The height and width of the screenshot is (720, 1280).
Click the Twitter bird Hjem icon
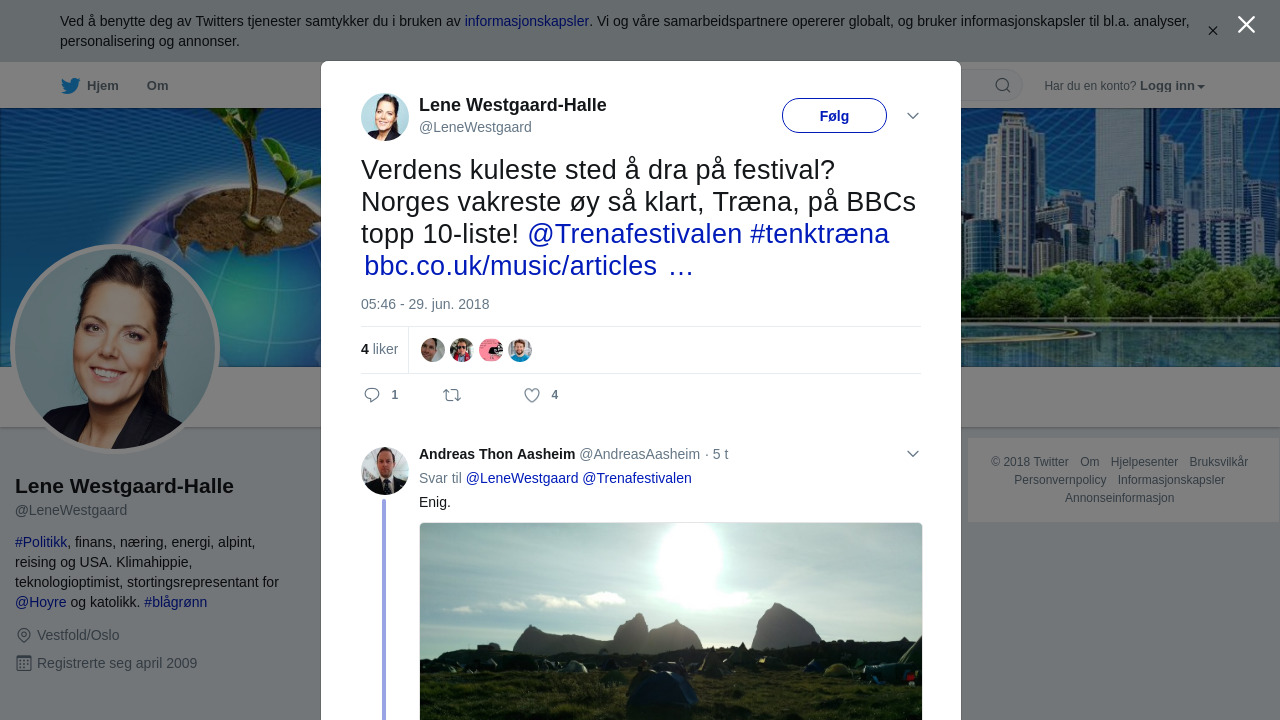70,86
